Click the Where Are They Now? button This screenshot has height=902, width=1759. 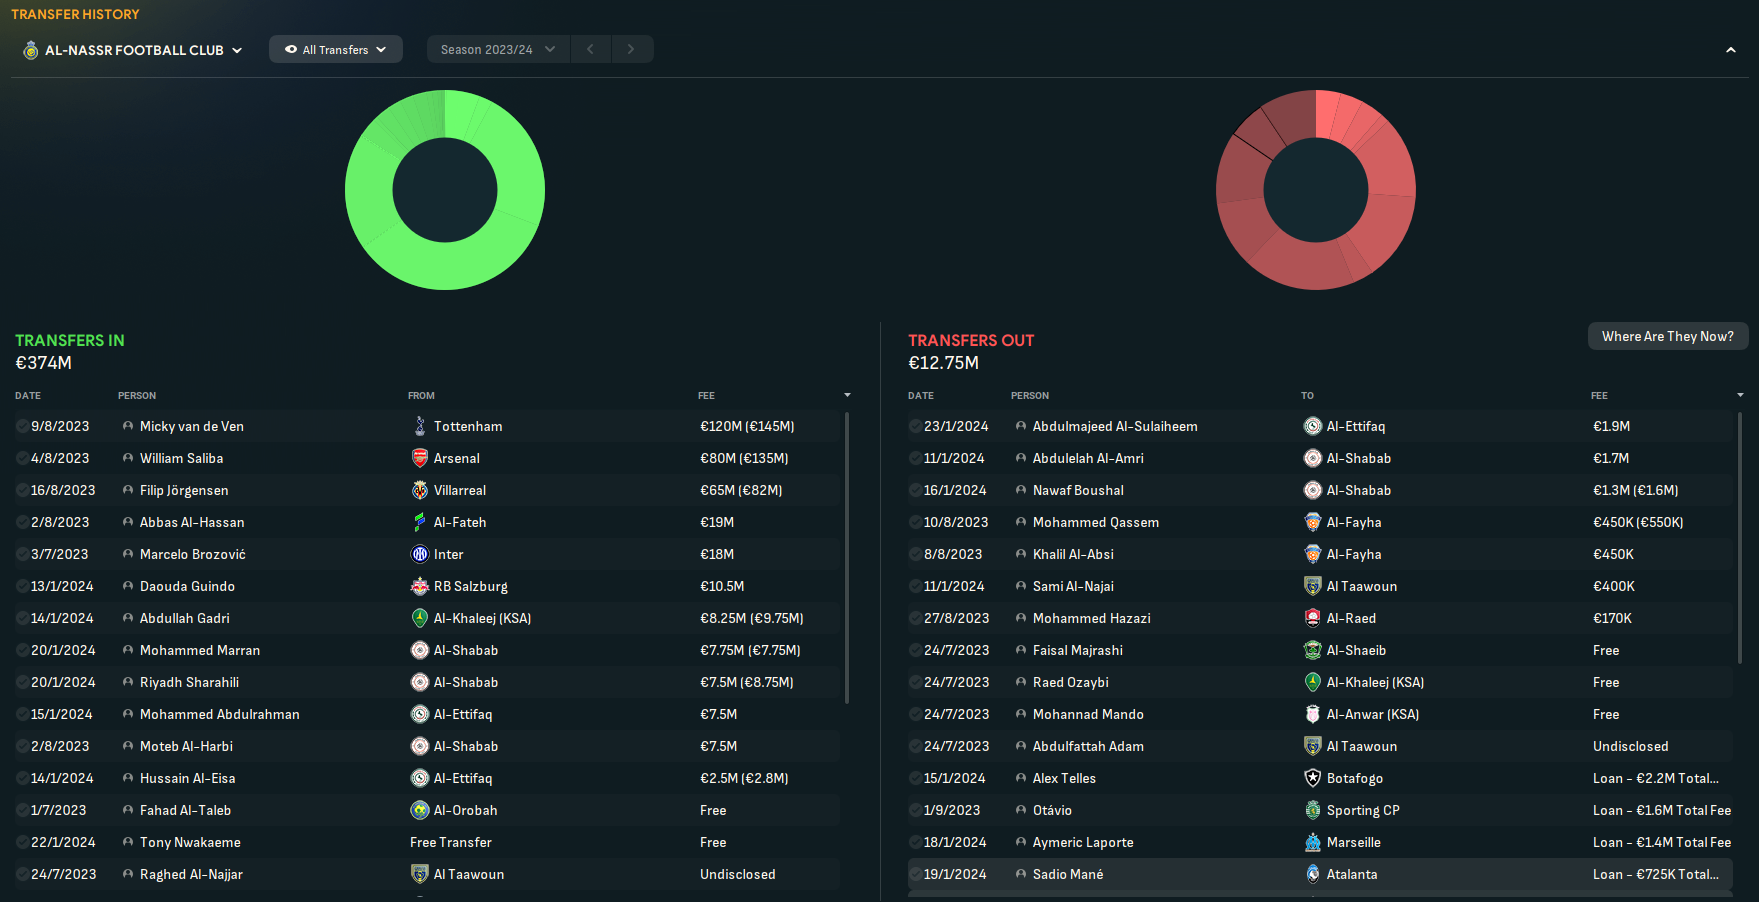point(1668,336)
